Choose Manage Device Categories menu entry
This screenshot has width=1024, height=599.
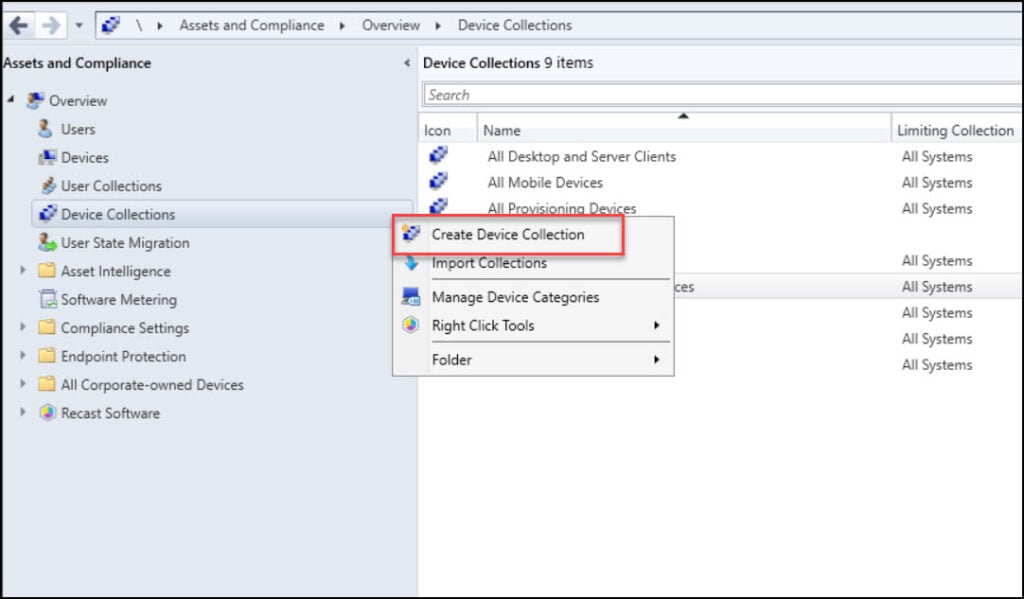(515, 297)
